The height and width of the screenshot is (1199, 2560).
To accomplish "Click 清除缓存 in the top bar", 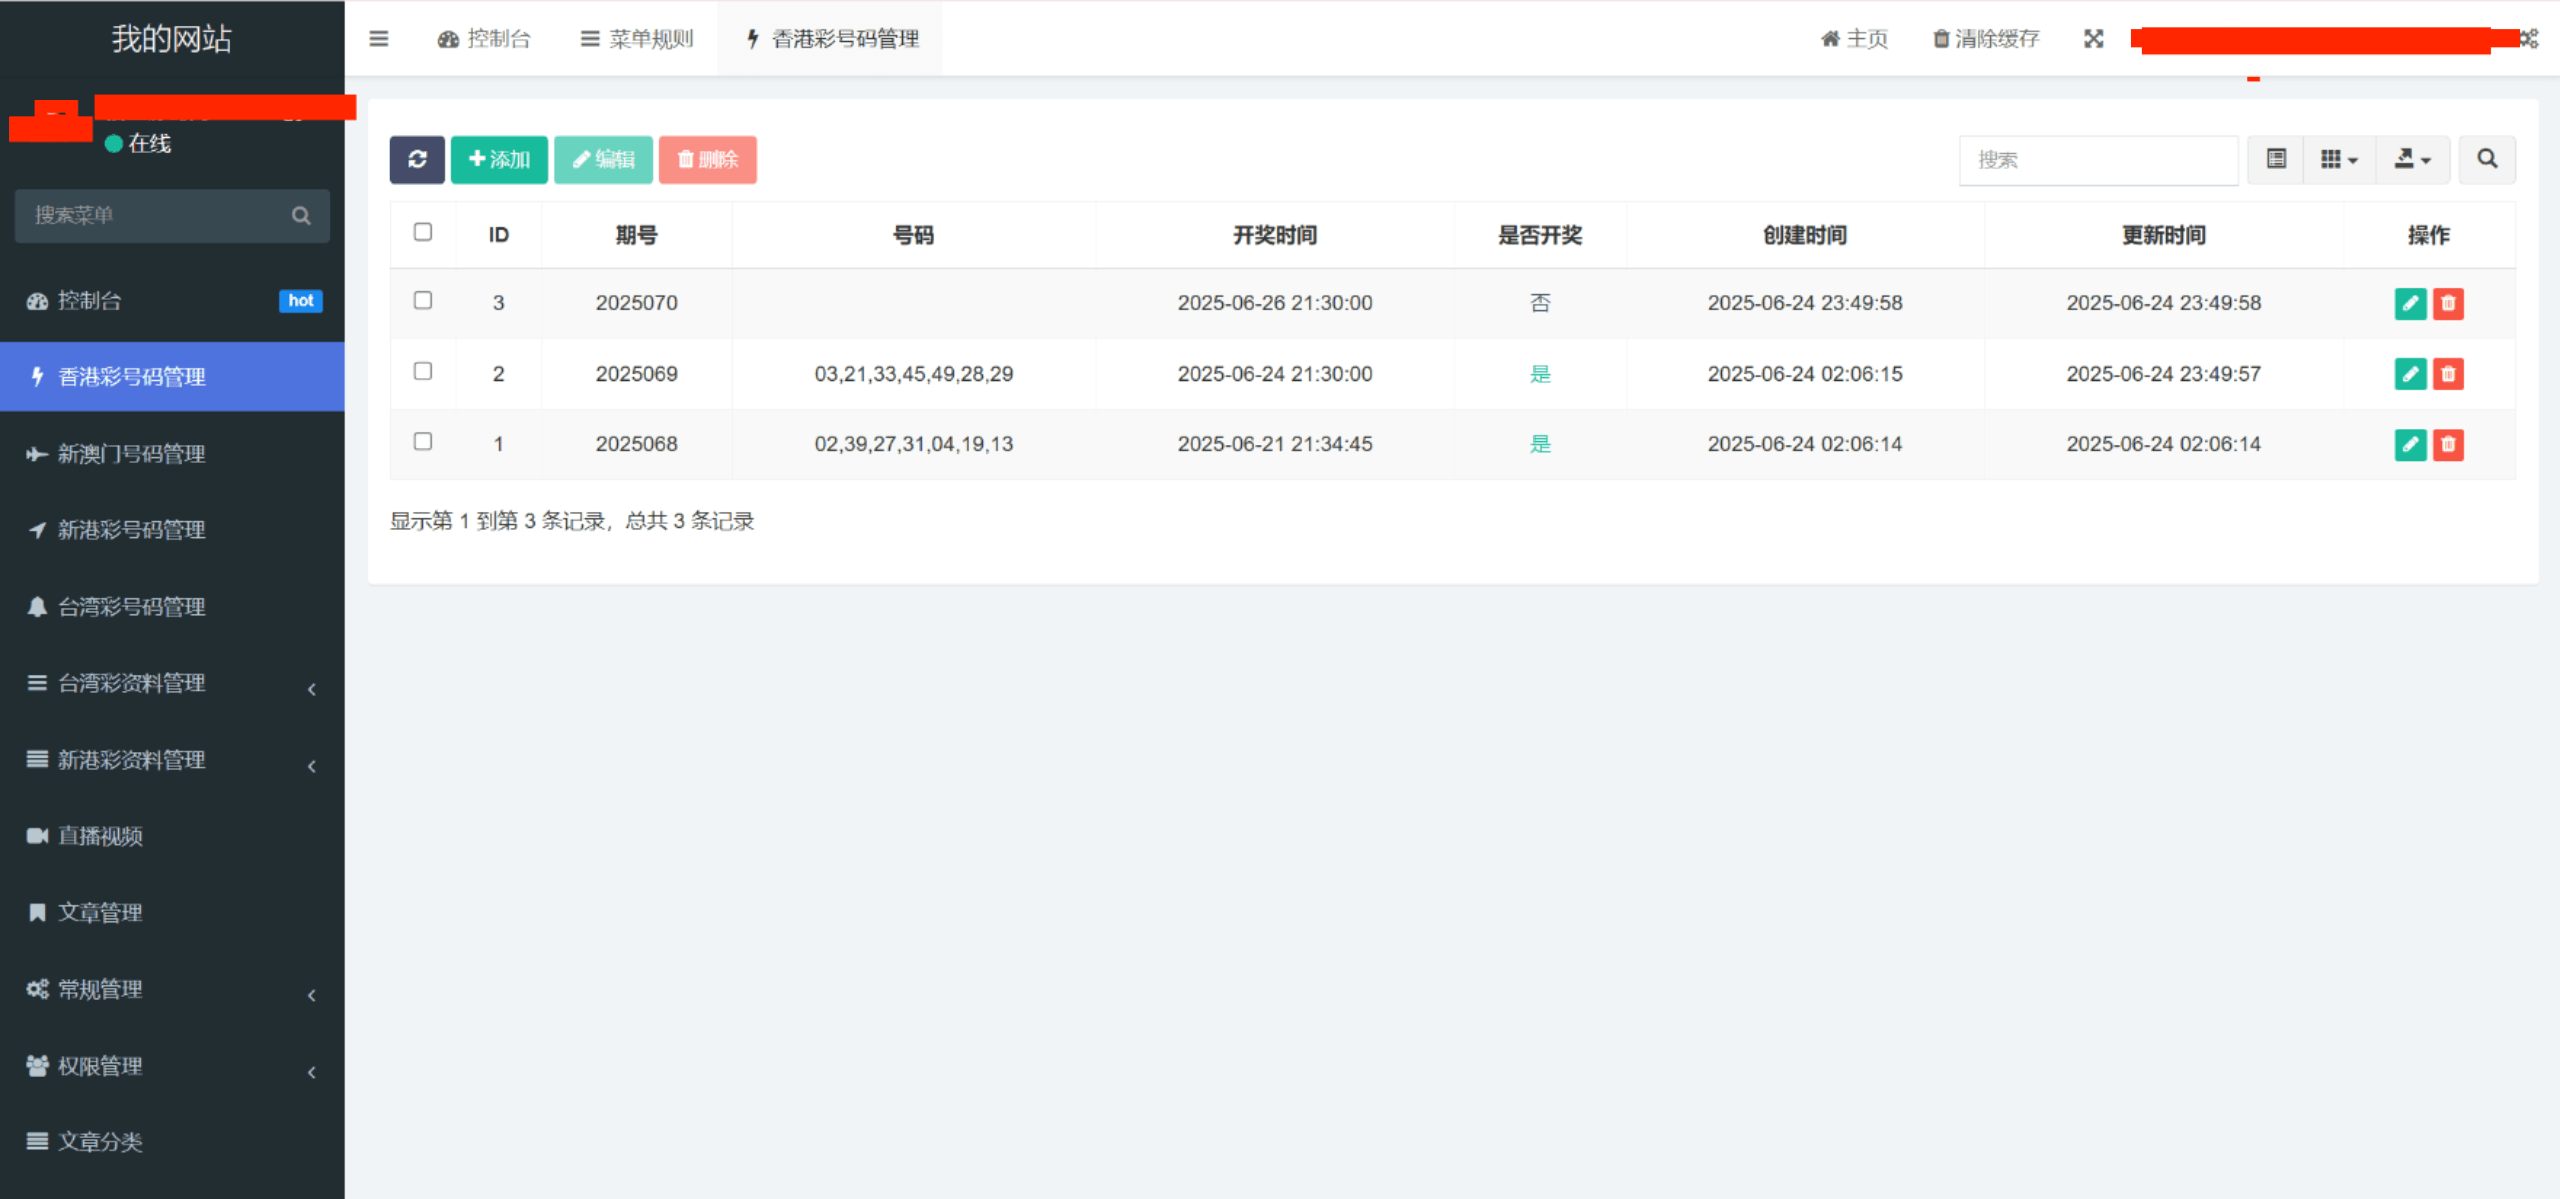I will click(x=1986, y=39).
